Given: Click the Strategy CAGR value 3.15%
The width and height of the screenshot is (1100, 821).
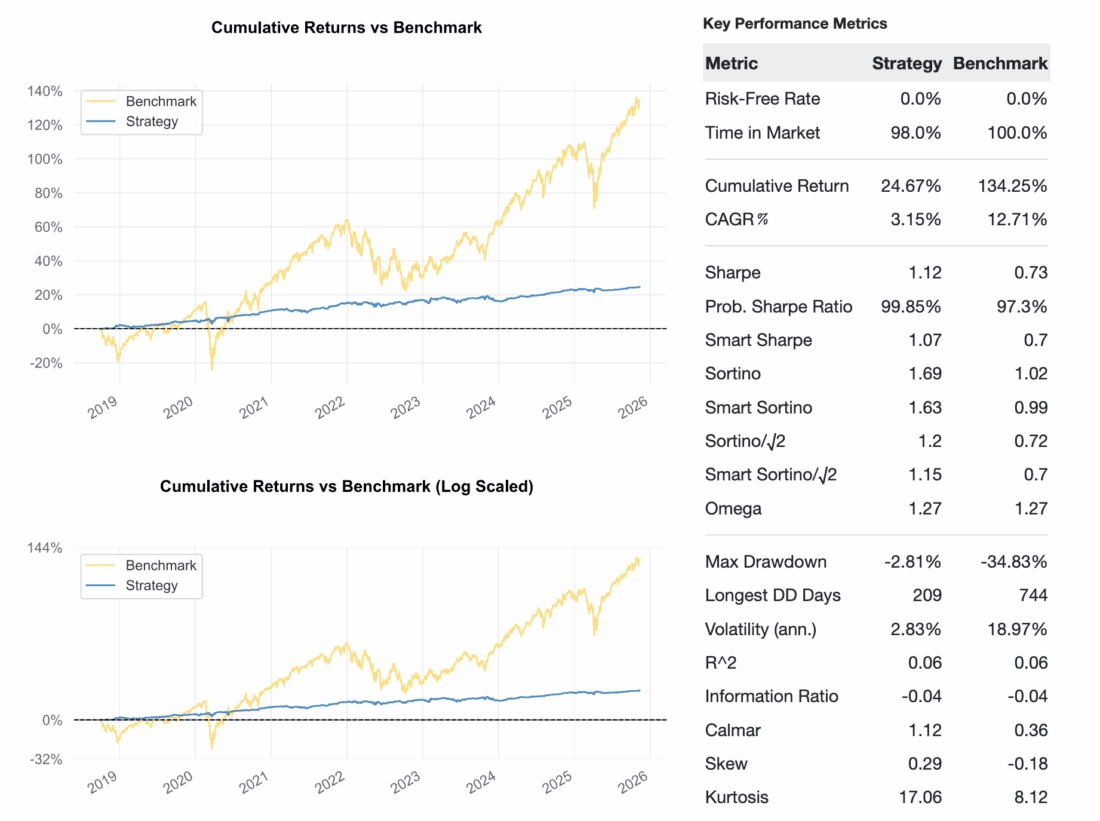Looking at the screenshot, I should (x=918, y=220).
